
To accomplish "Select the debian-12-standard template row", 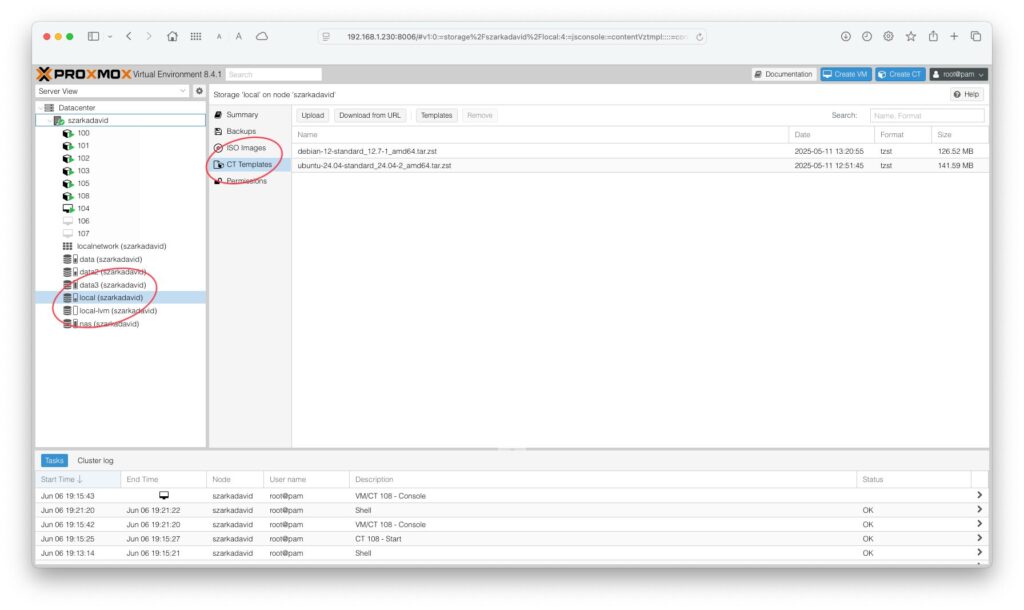I will 640,151.
